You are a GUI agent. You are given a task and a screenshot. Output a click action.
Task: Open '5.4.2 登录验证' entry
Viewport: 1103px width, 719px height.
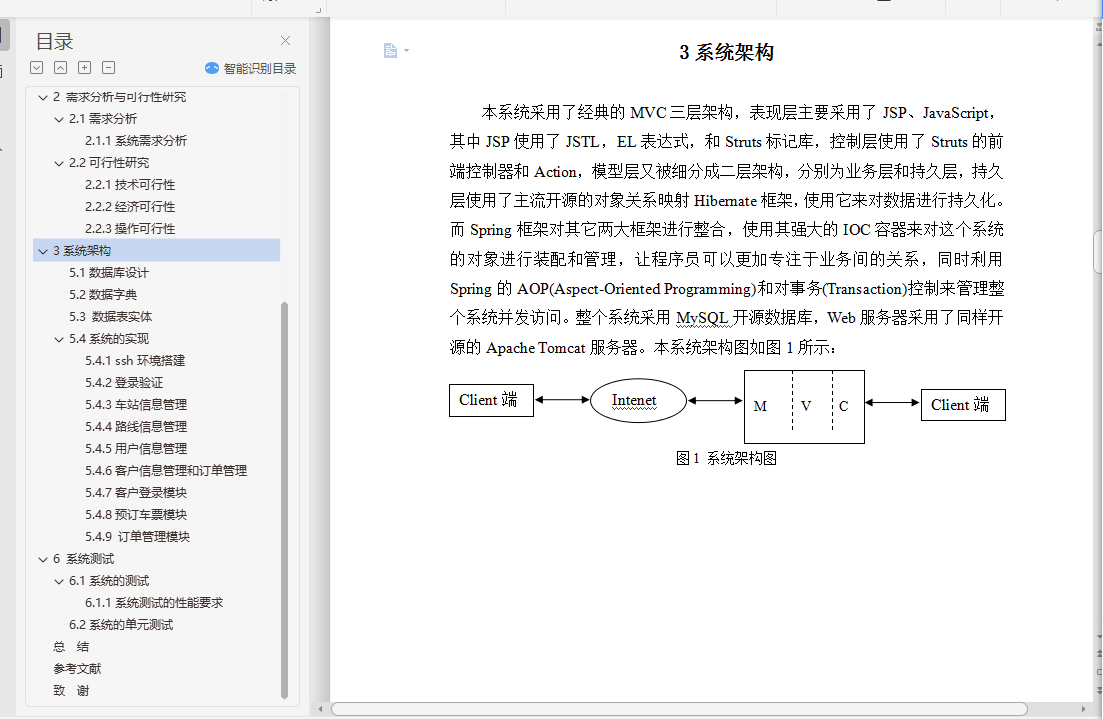pos(124,383)
